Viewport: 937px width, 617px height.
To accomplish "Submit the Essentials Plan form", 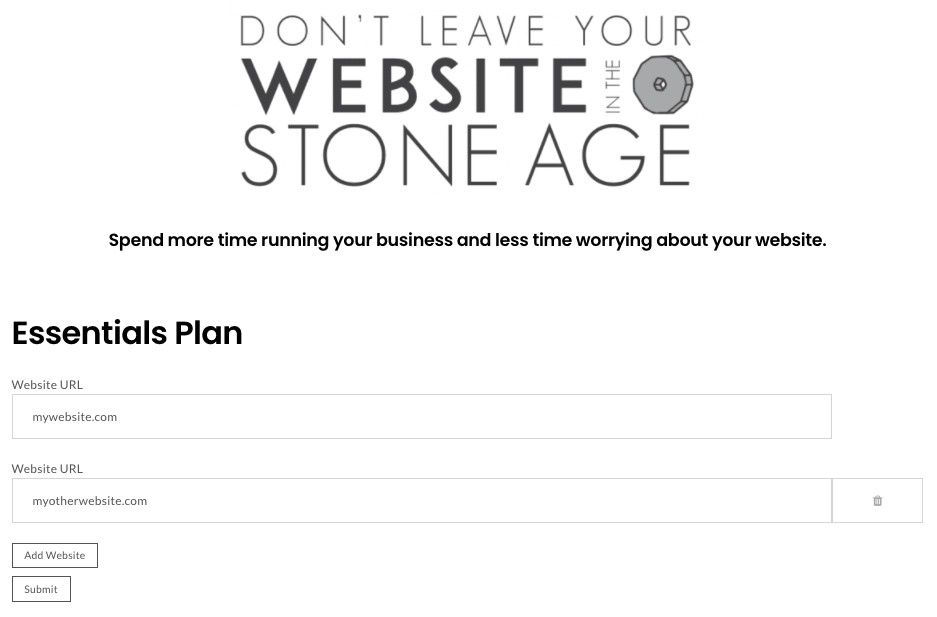I will 41,589.
